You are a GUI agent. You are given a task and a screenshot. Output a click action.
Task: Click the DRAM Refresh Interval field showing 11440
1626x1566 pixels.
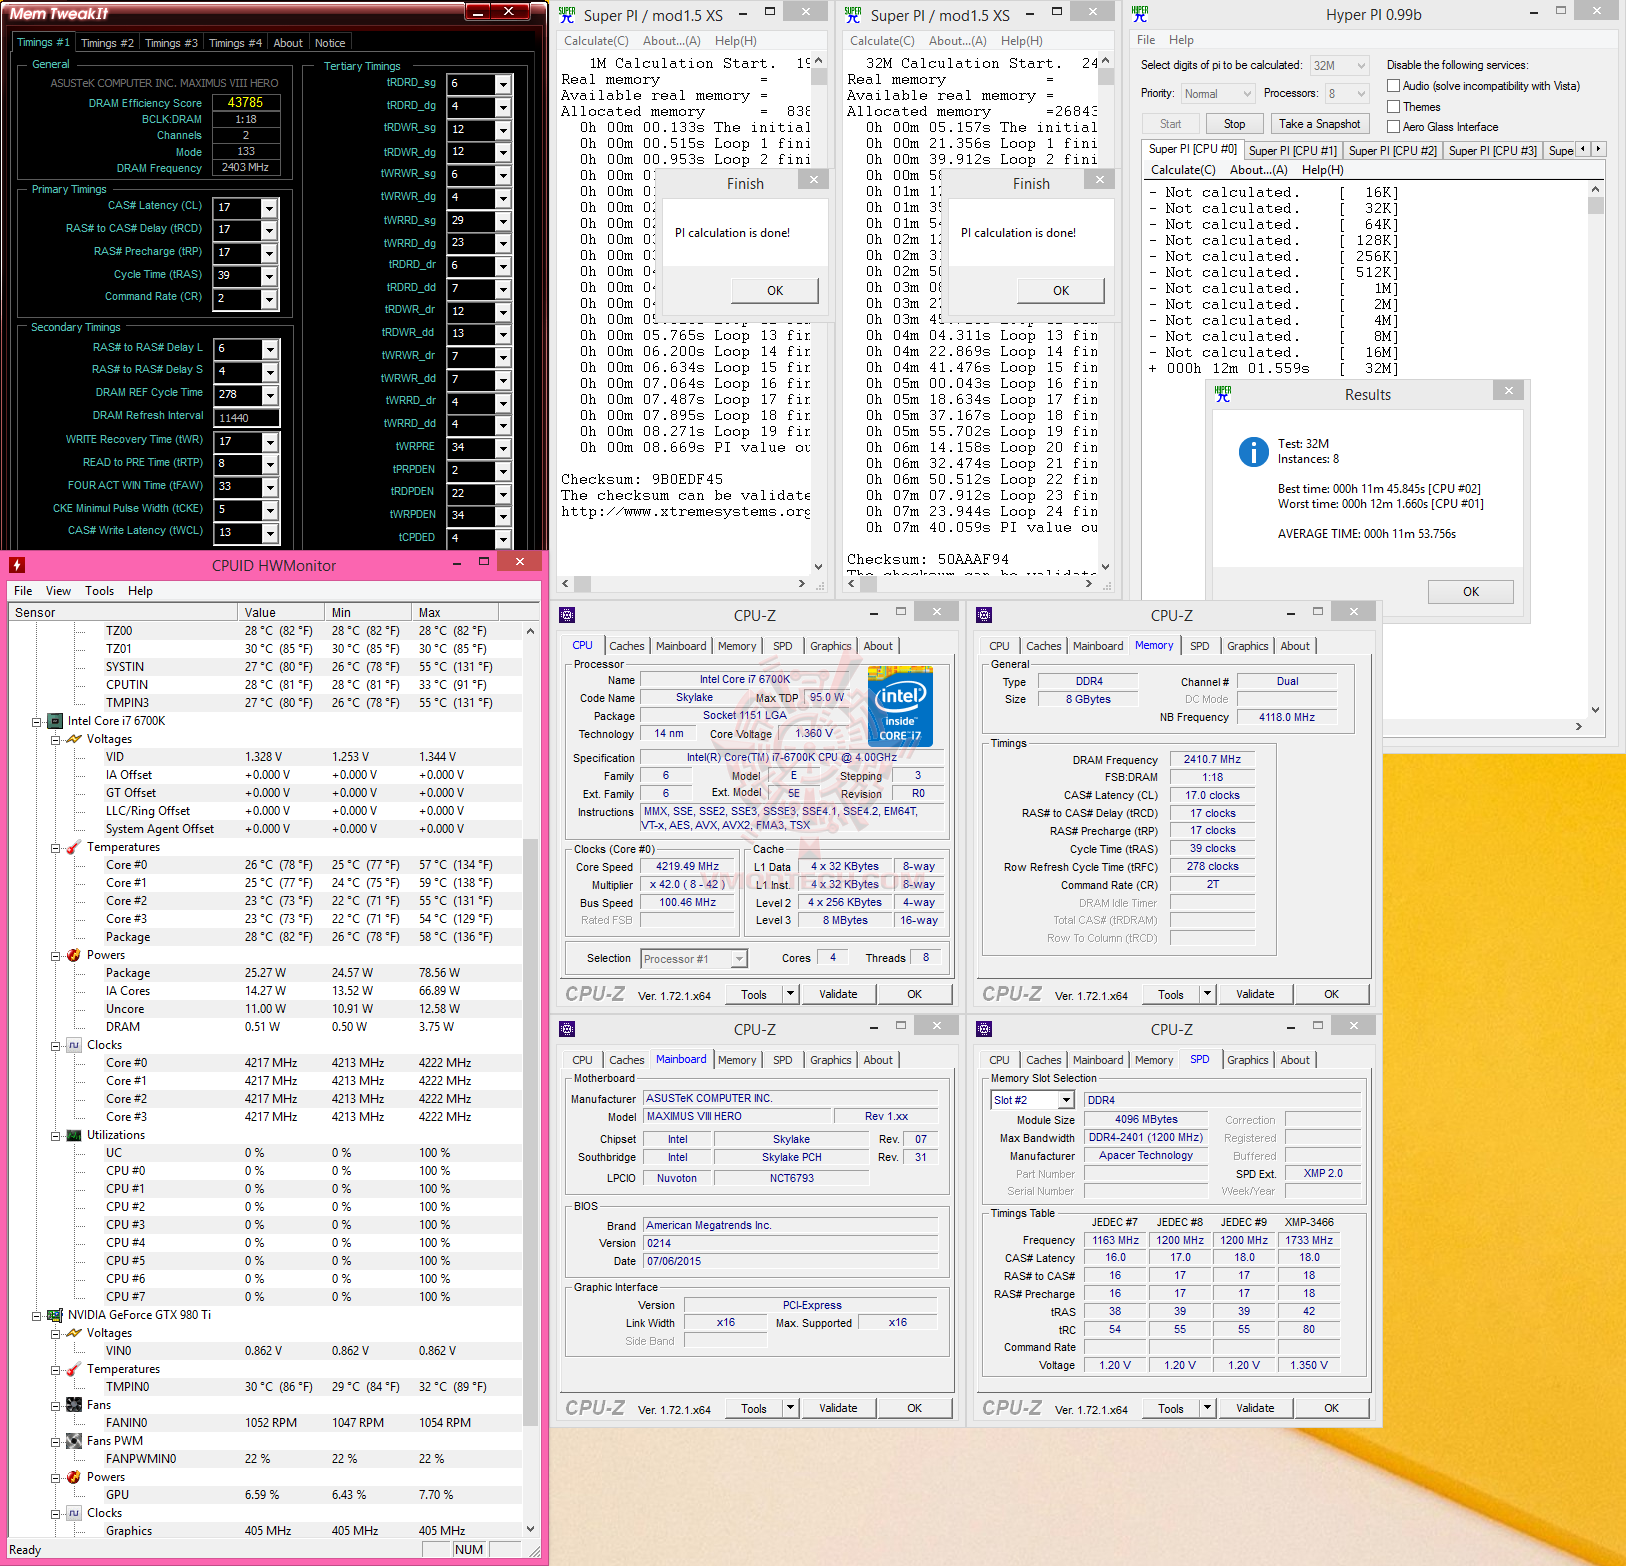(x=247, y=418)
